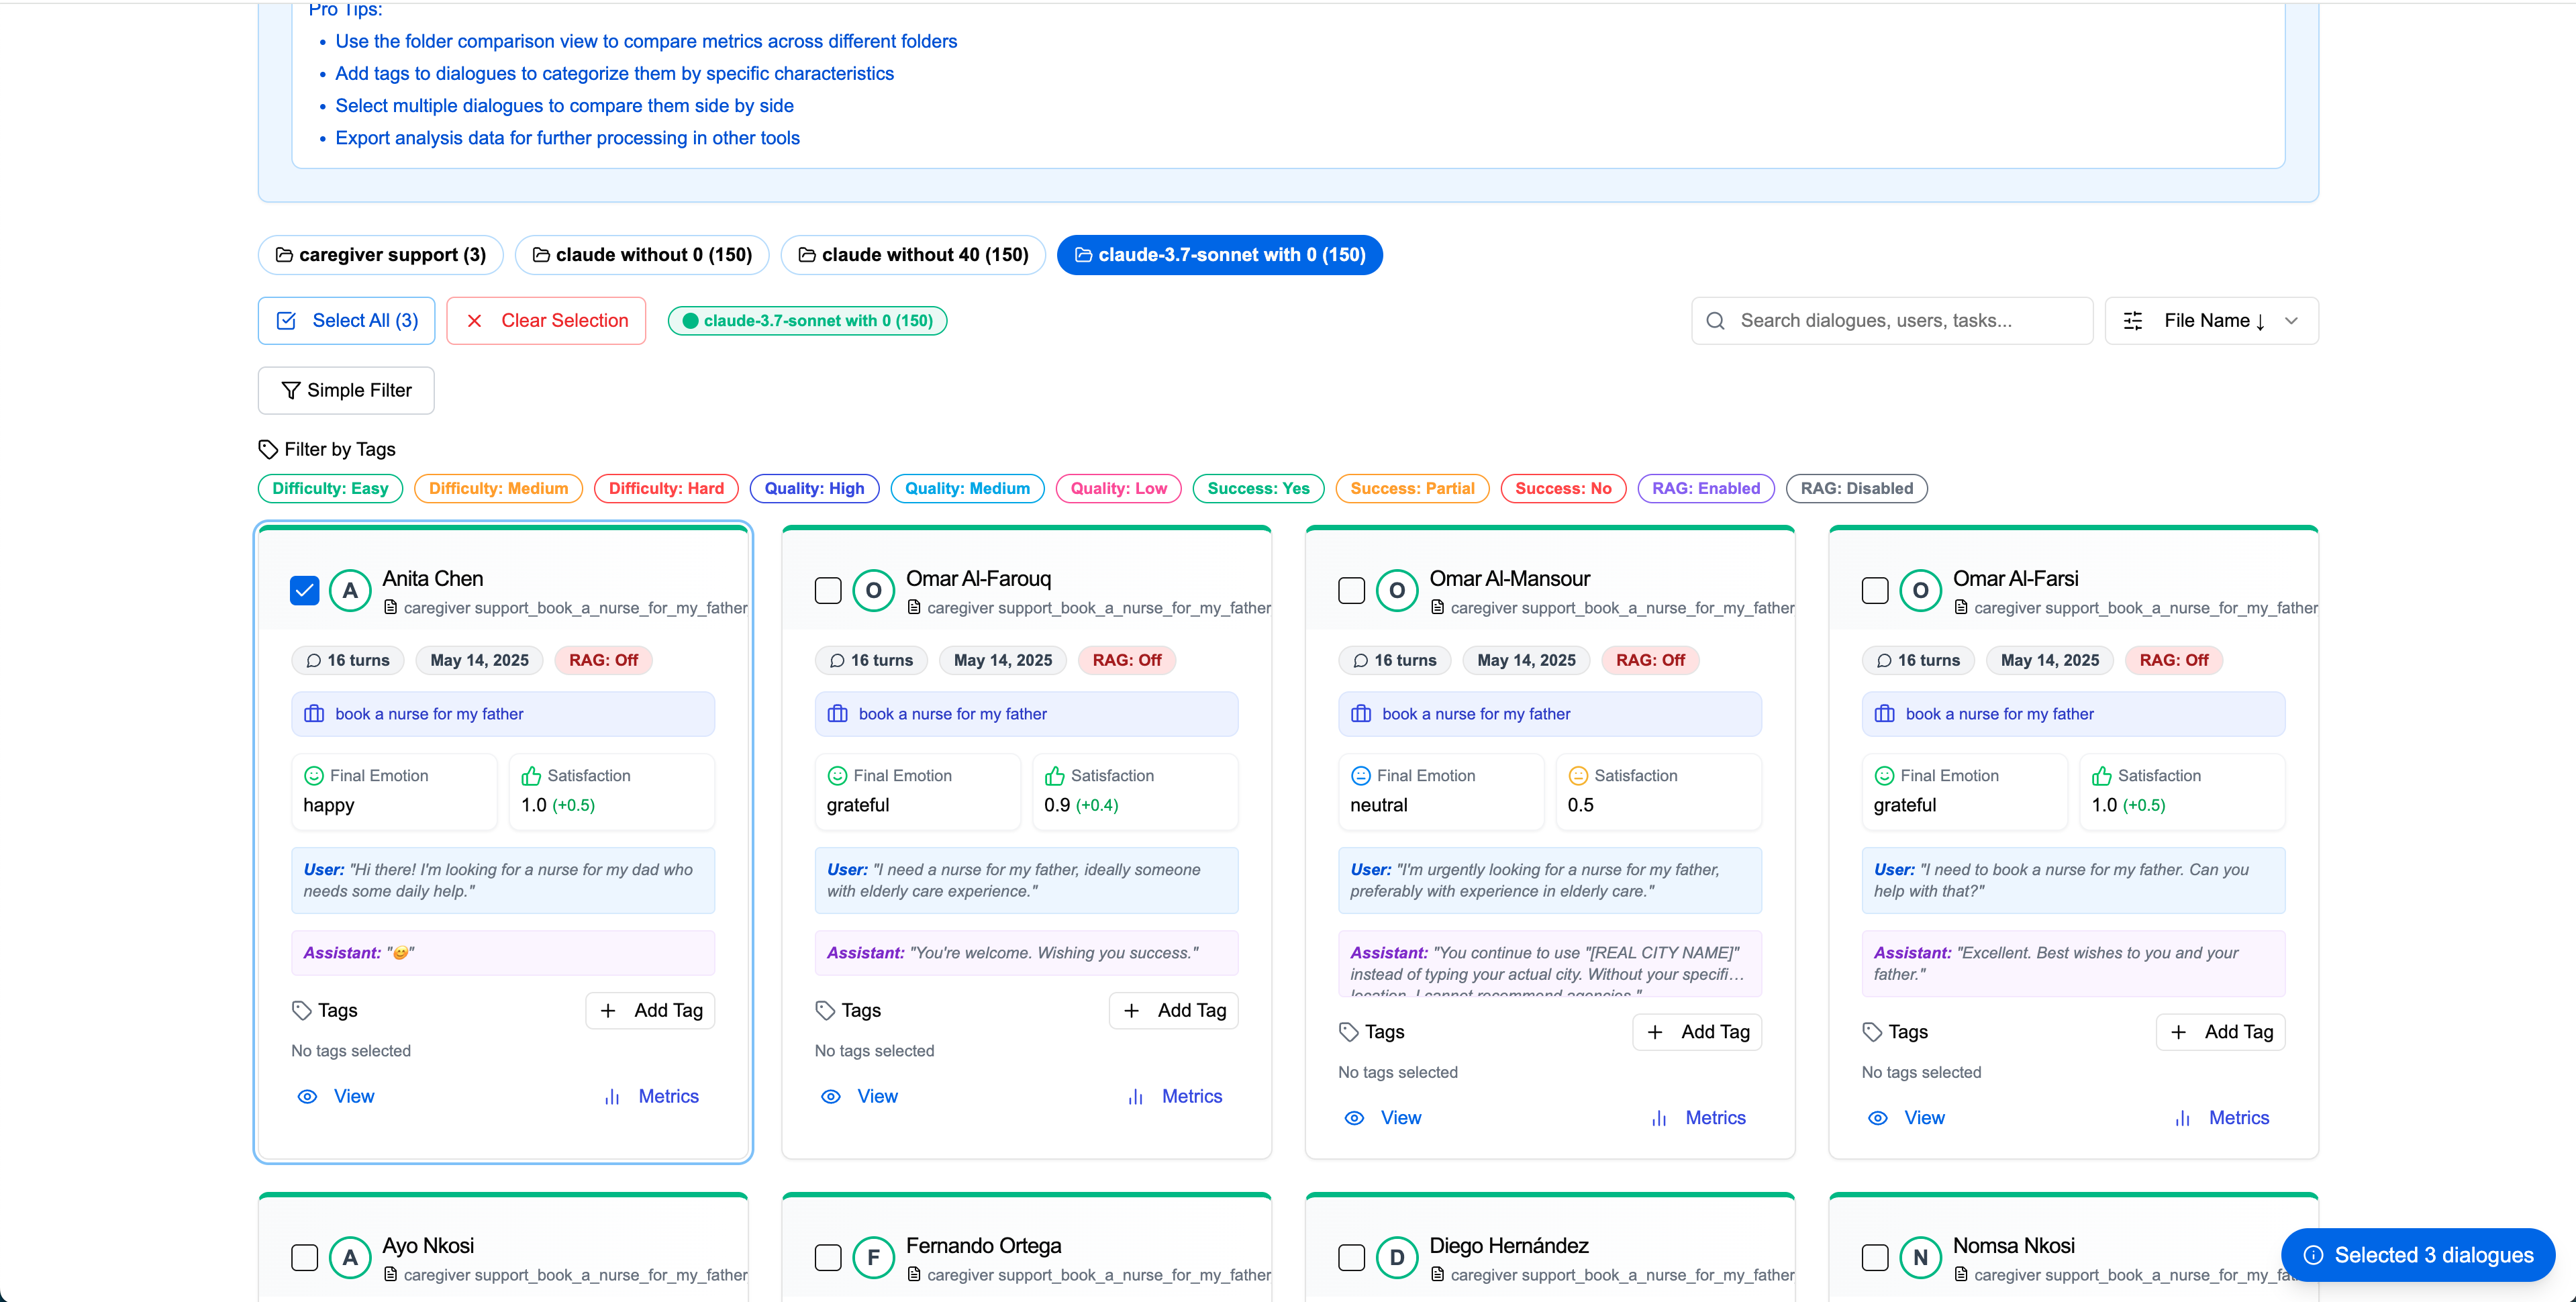Check Omar Al-Farouq dialogue checkbox
Image resolution: width=2576 pixels, height=1302 pixels.
(828, 590)
